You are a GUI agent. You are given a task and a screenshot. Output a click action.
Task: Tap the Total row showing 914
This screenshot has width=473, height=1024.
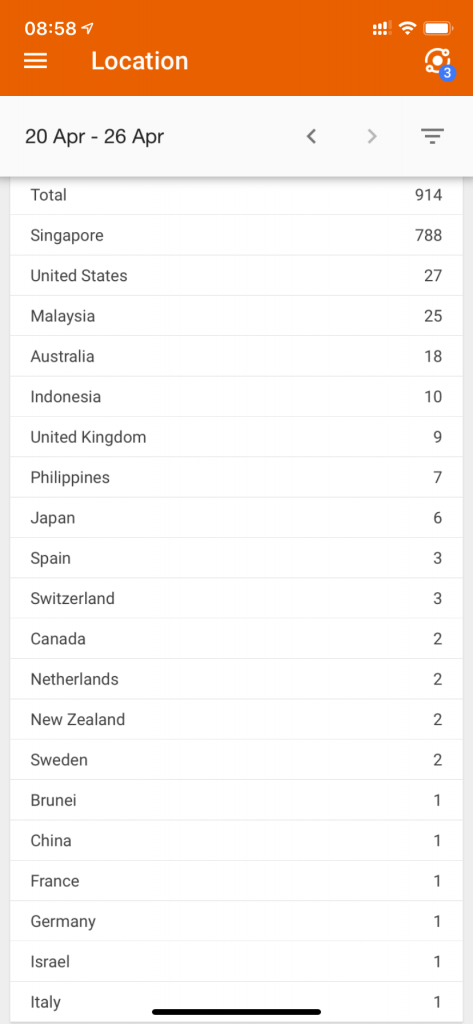pos(236,195)
